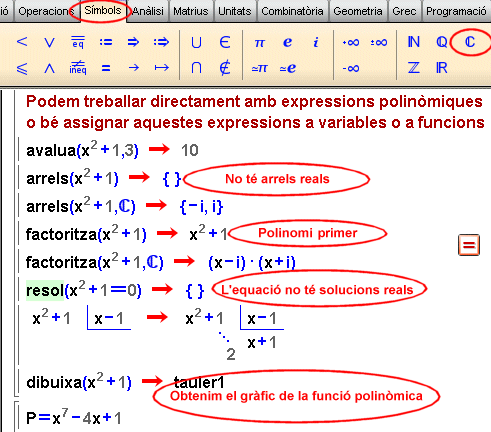The width and height of the screenshot is (491, 432).
Task: Insert the complex numbers ℂ symbol
Action: (469, 42)
